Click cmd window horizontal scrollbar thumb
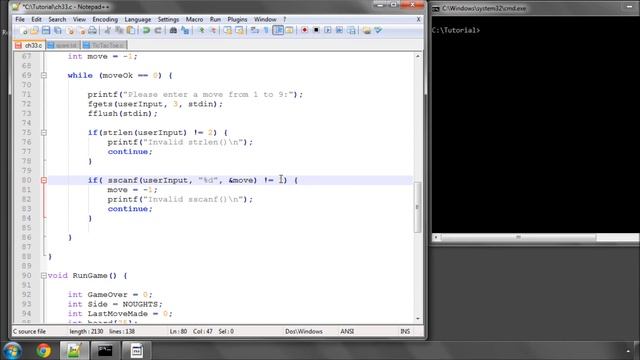The height and width of the screenshot is (360, 640). point(518,237)
